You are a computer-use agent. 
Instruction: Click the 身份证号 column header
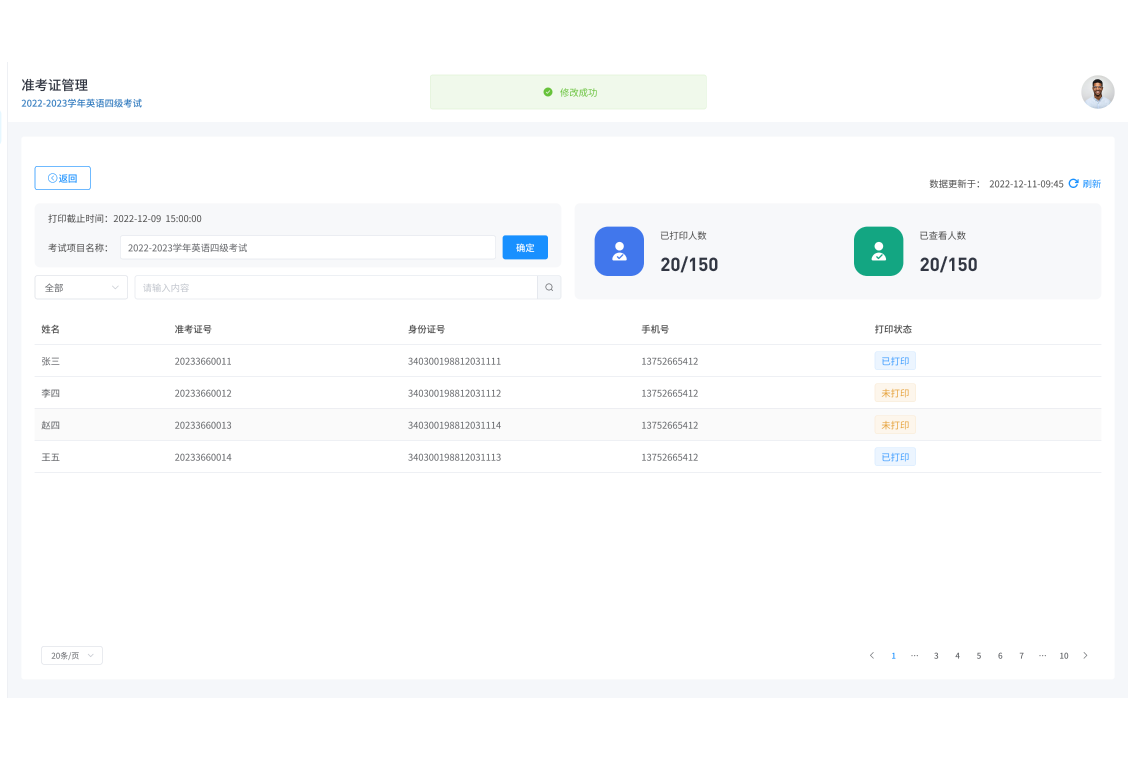coord(426,329)
